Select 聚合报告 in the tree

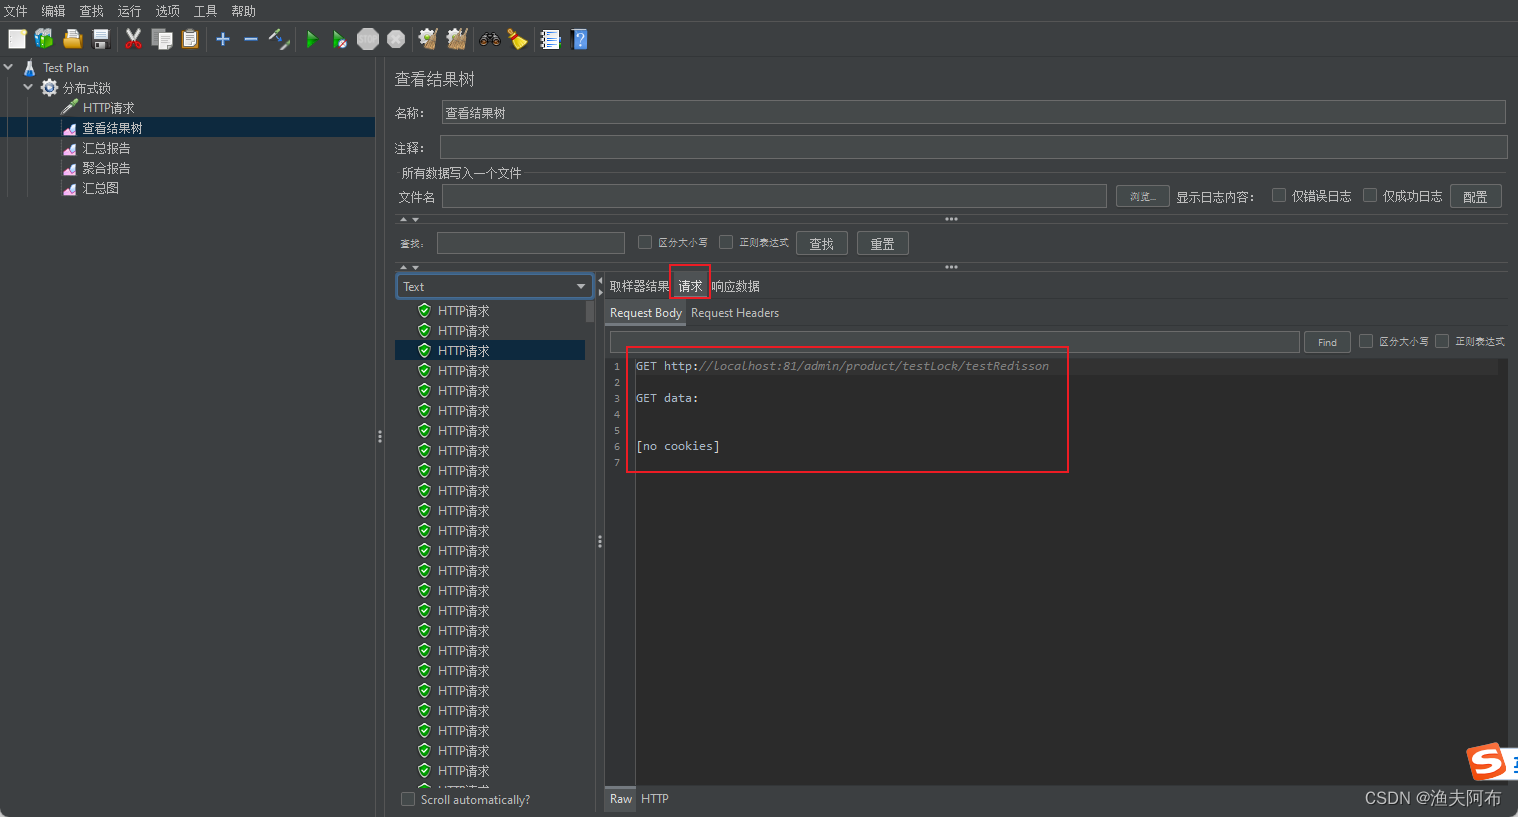coord(106,168)
